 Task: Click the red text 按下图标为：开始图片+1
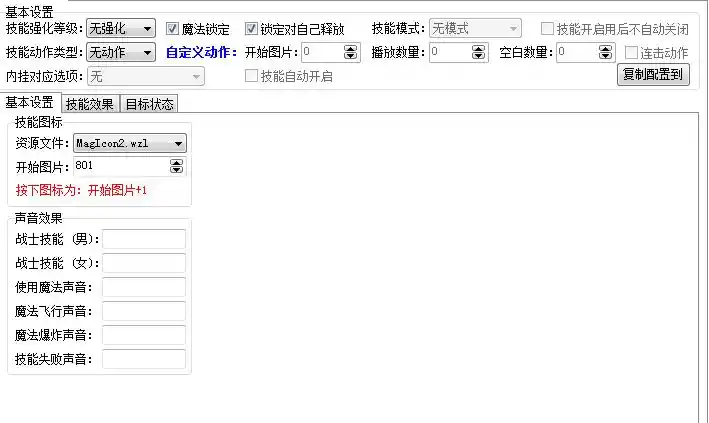tap(81, 190)
